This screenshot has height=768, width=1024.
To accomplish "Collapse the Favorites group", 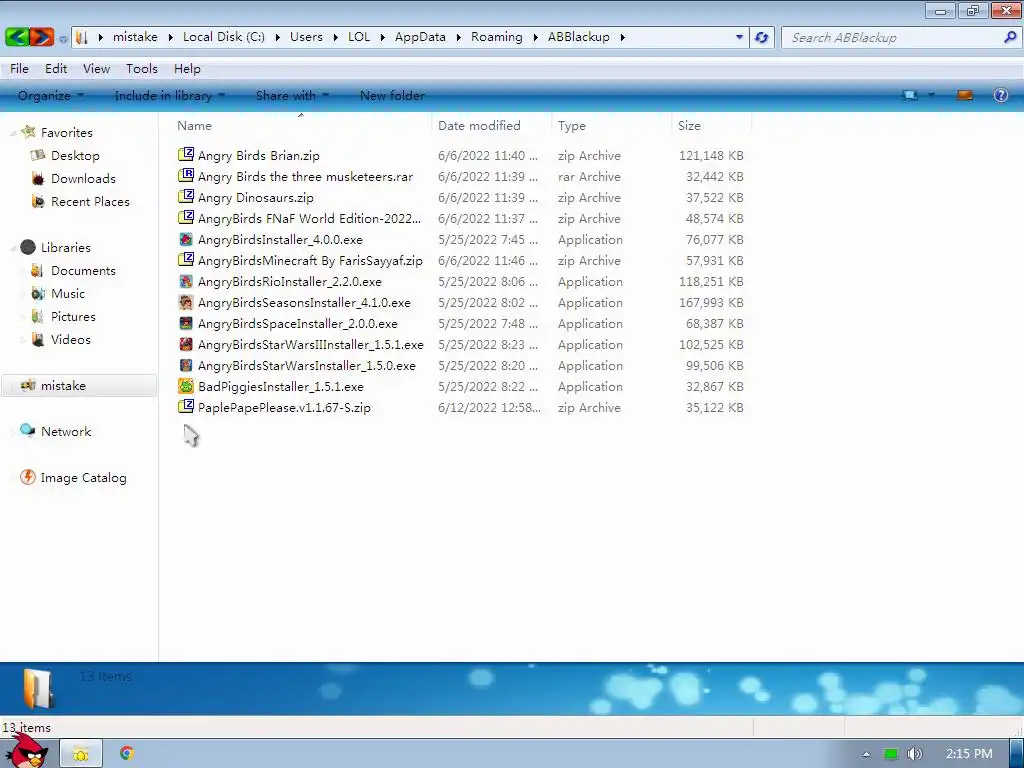I will 13,133.
